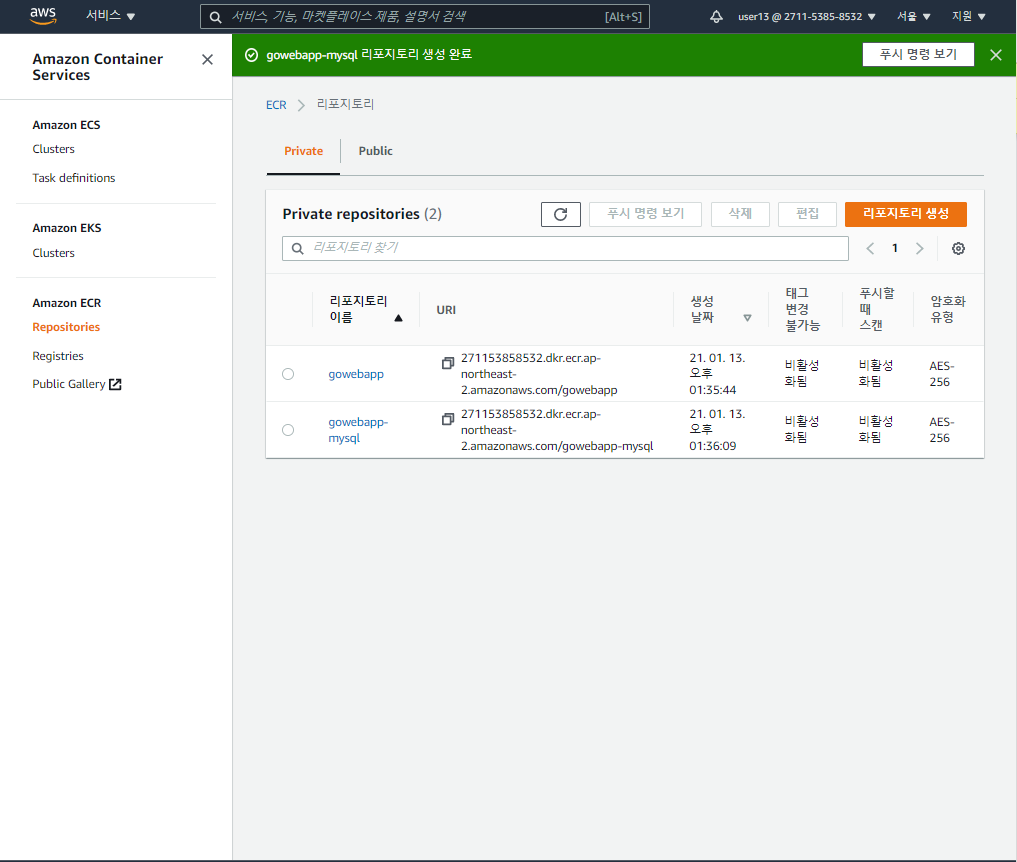Click the 01:35:44 creation date cell
The width and height of the screenshot is (1017, 862).
coord(717,374)
